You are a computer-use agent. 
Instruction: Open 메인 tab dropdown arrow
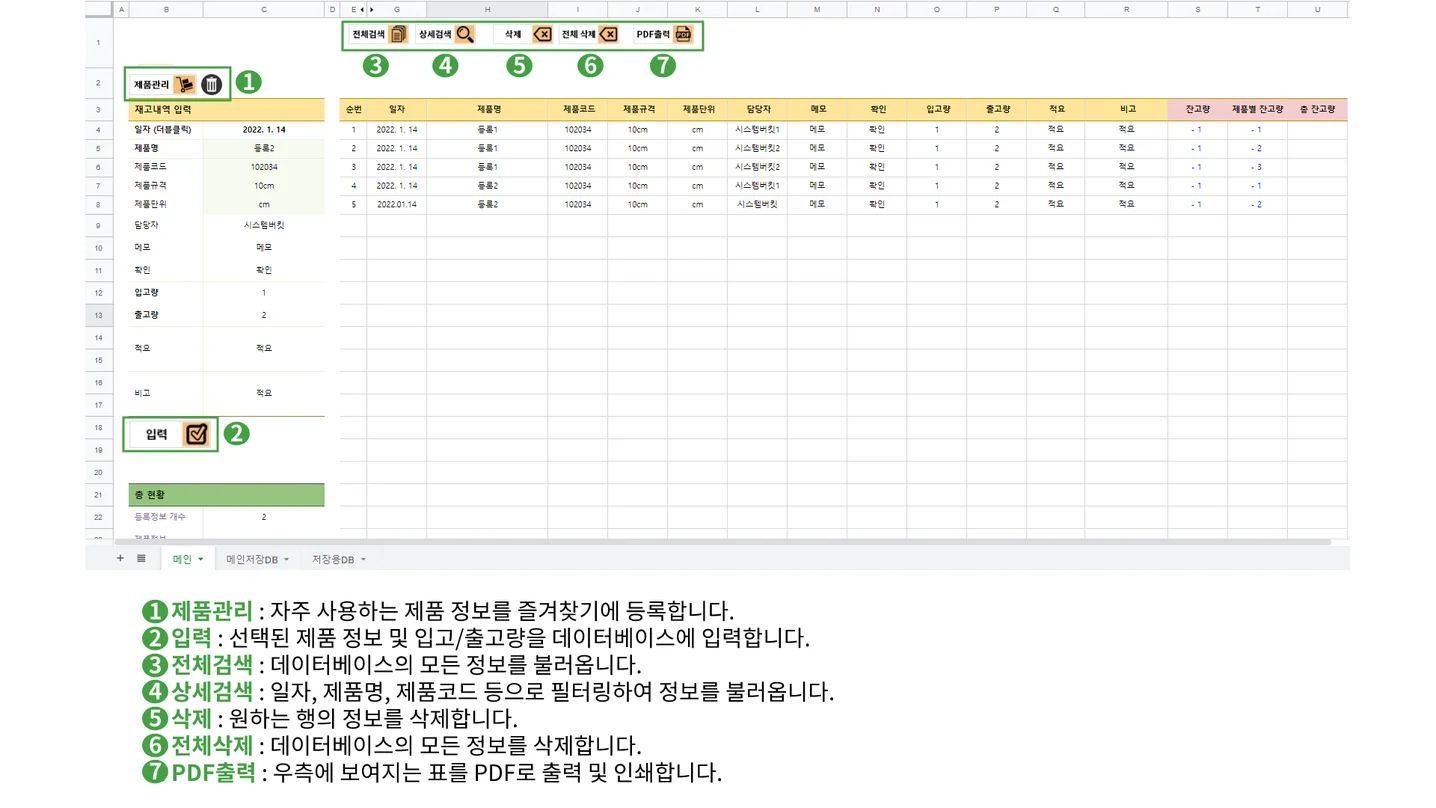pyautogui.click(x=201, y=559)
